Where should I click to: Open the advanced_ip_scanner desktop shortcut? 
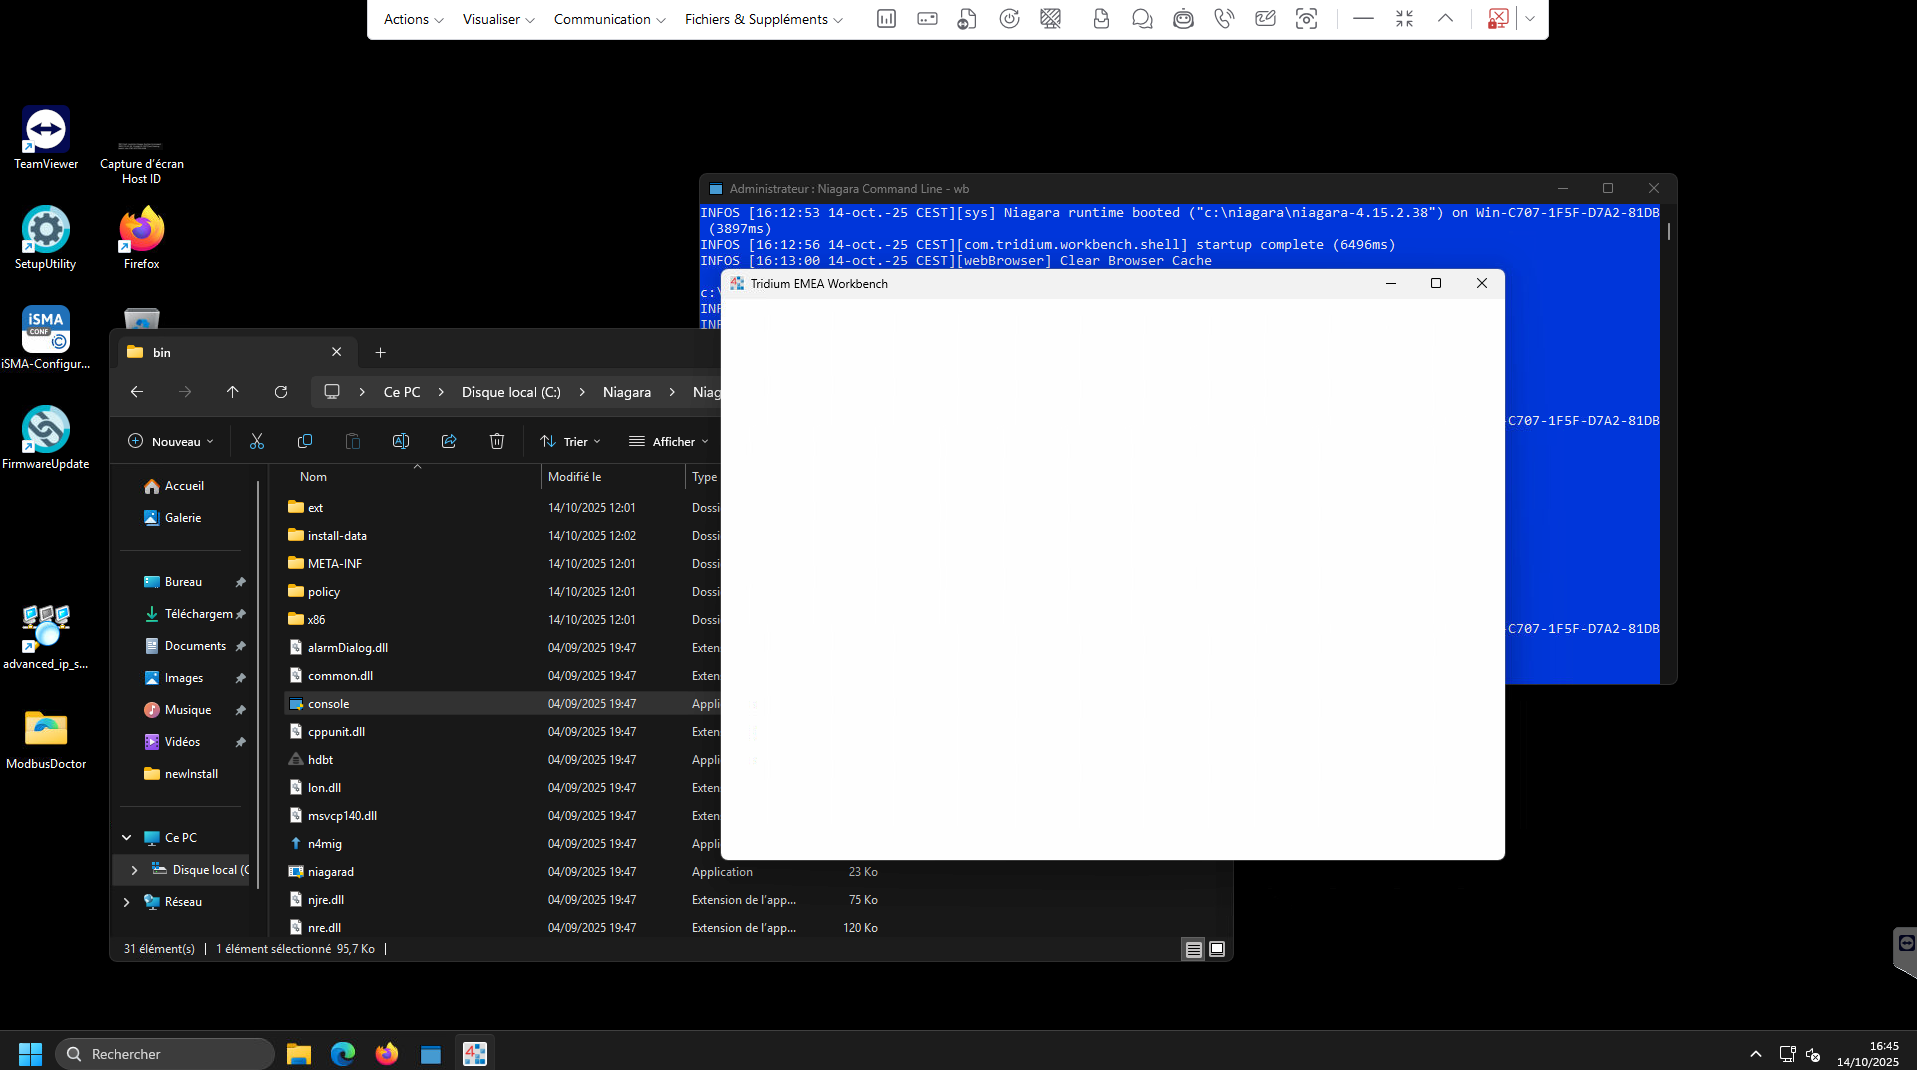[x=46, y=638]
